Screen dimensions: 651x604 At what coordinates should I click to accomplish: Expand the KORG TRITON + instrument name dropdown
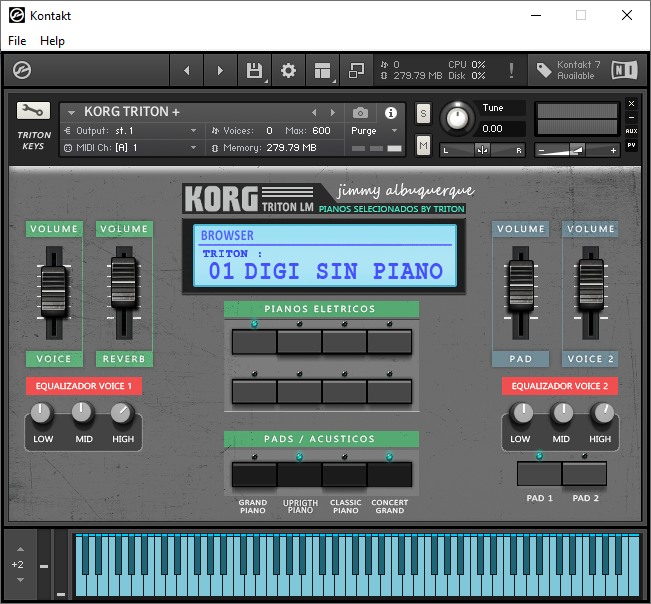(x=71, y=112)
